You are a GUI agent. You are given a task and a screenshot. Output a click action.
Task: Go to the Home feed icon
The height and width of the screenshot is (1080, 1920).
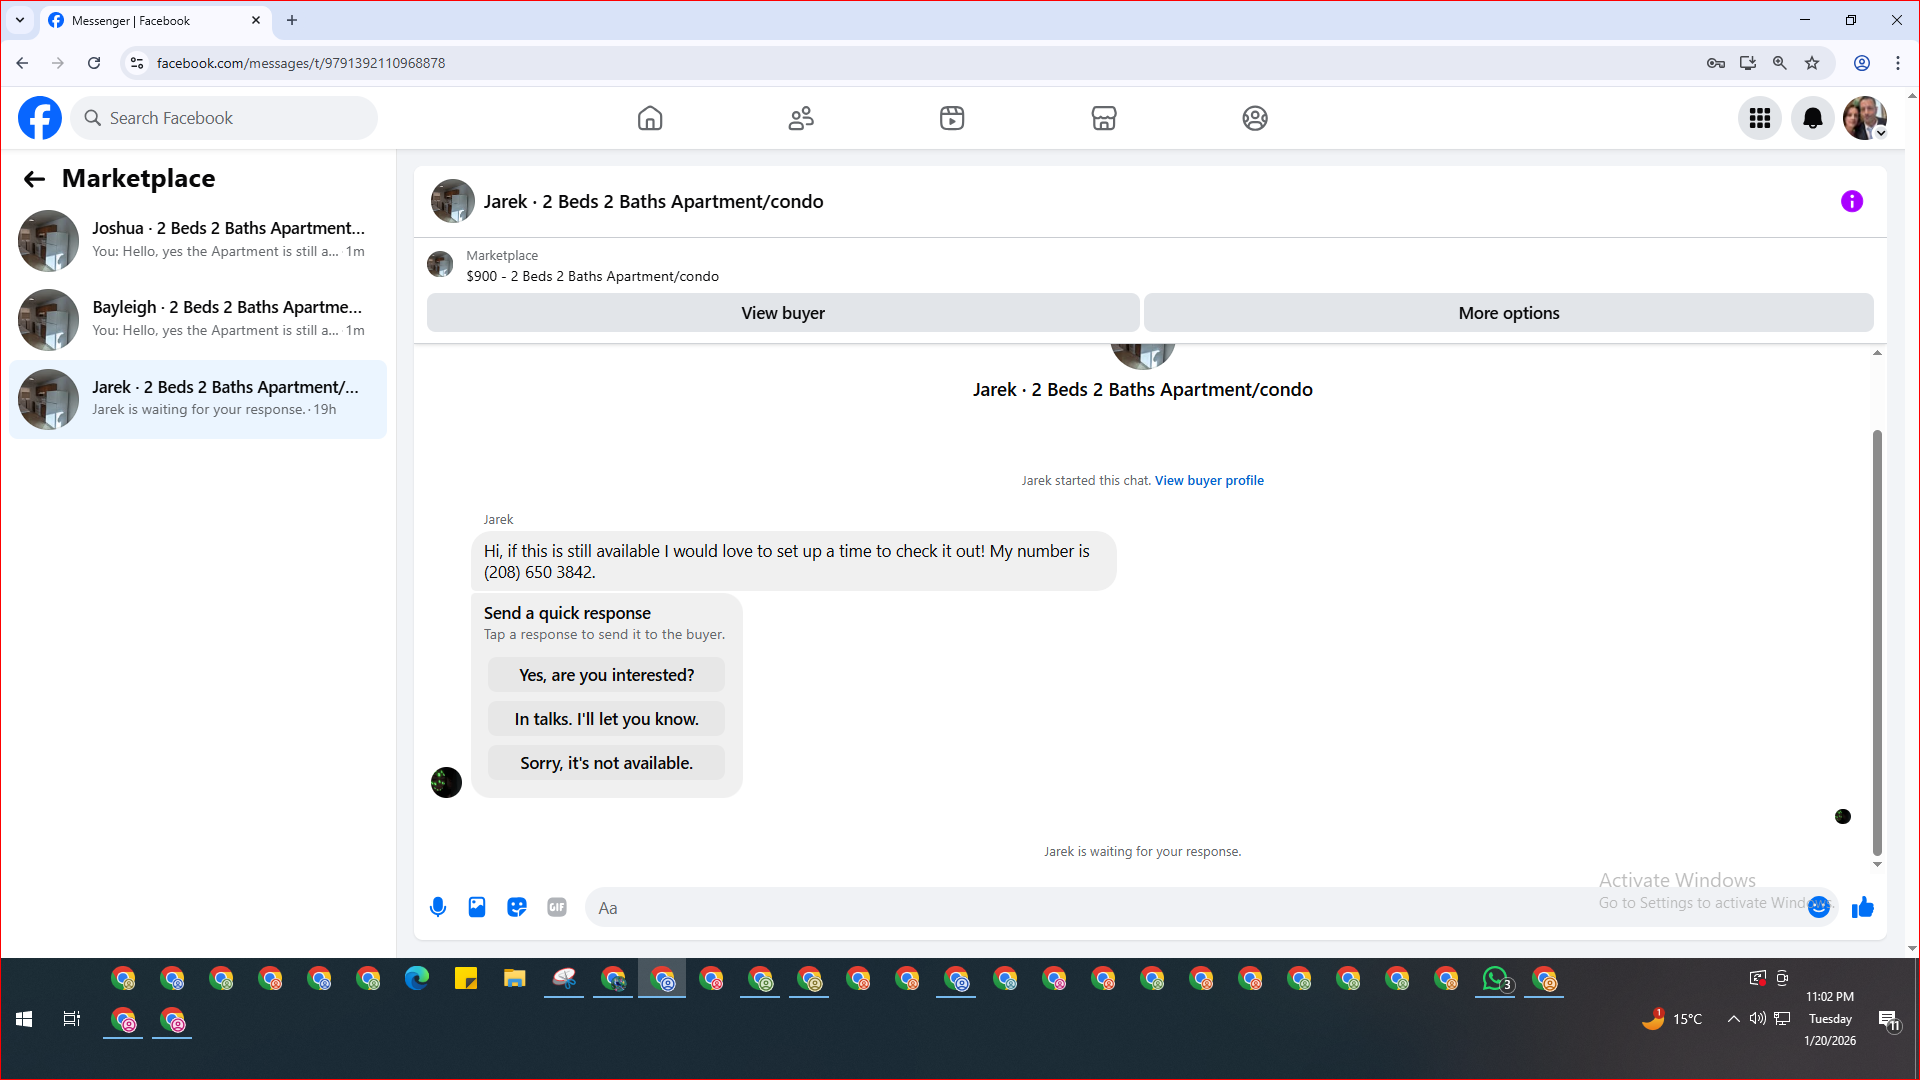tap(650, 118)
